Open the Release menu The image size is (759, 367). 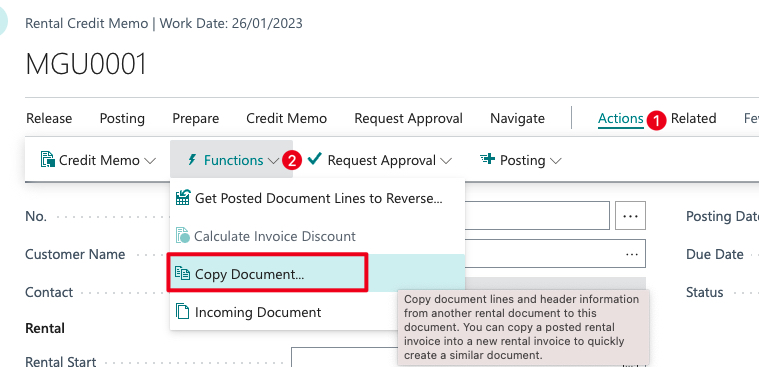click(49, 119)
